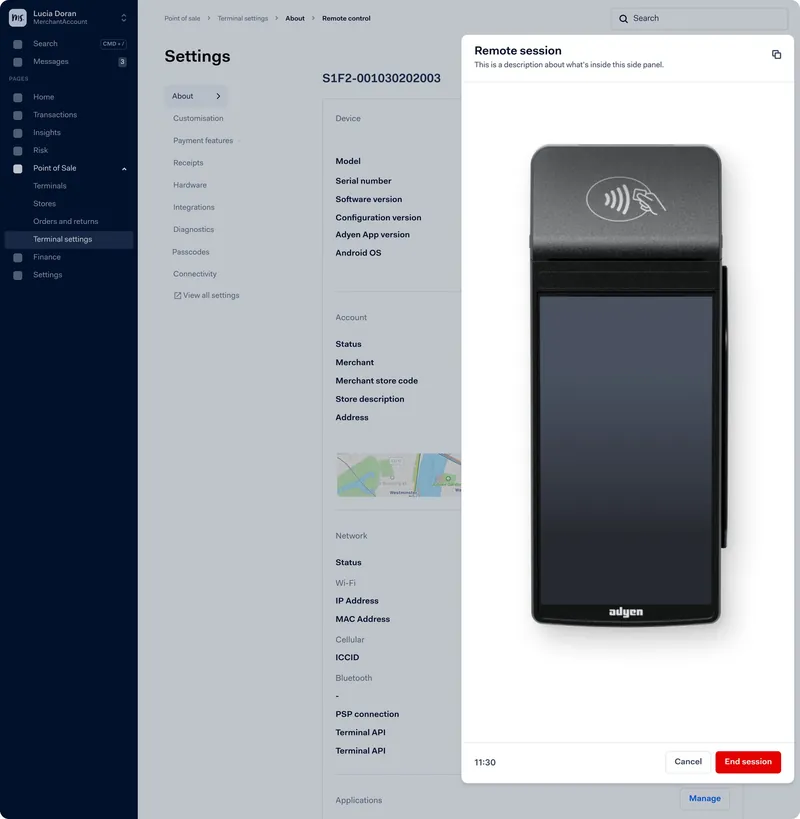This screenshot has height=819, width=800.
Task: Click the CMD + / shortcut badge
Action: point(113,44)
